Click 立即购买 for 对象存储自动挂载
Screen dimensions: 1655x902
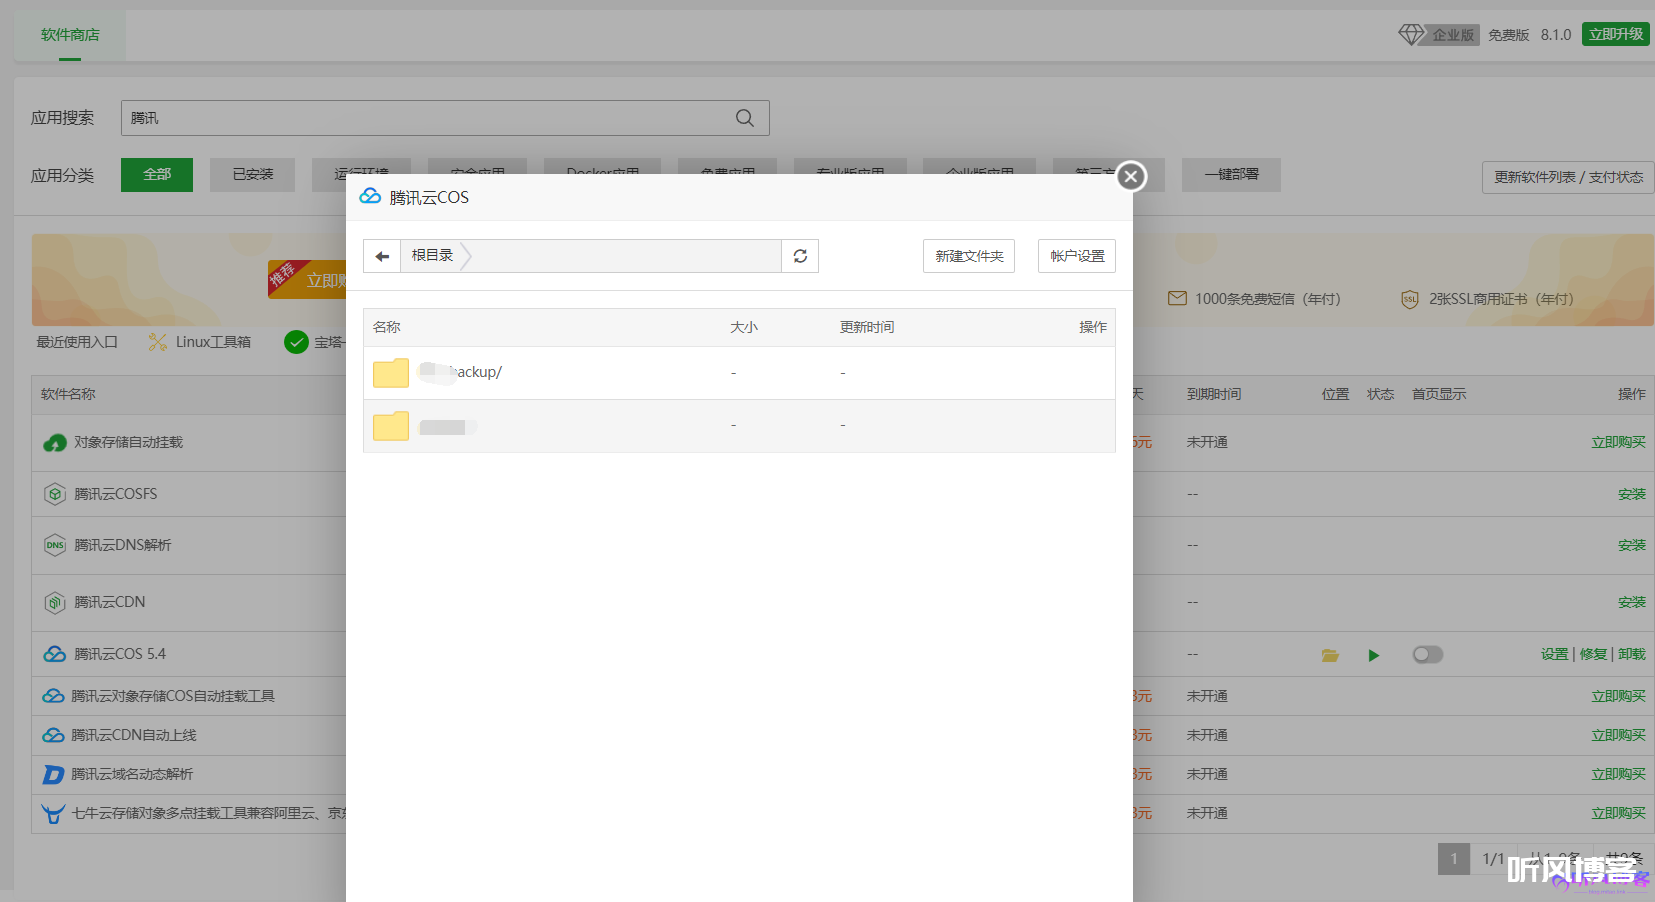(x=1618, y=442)
